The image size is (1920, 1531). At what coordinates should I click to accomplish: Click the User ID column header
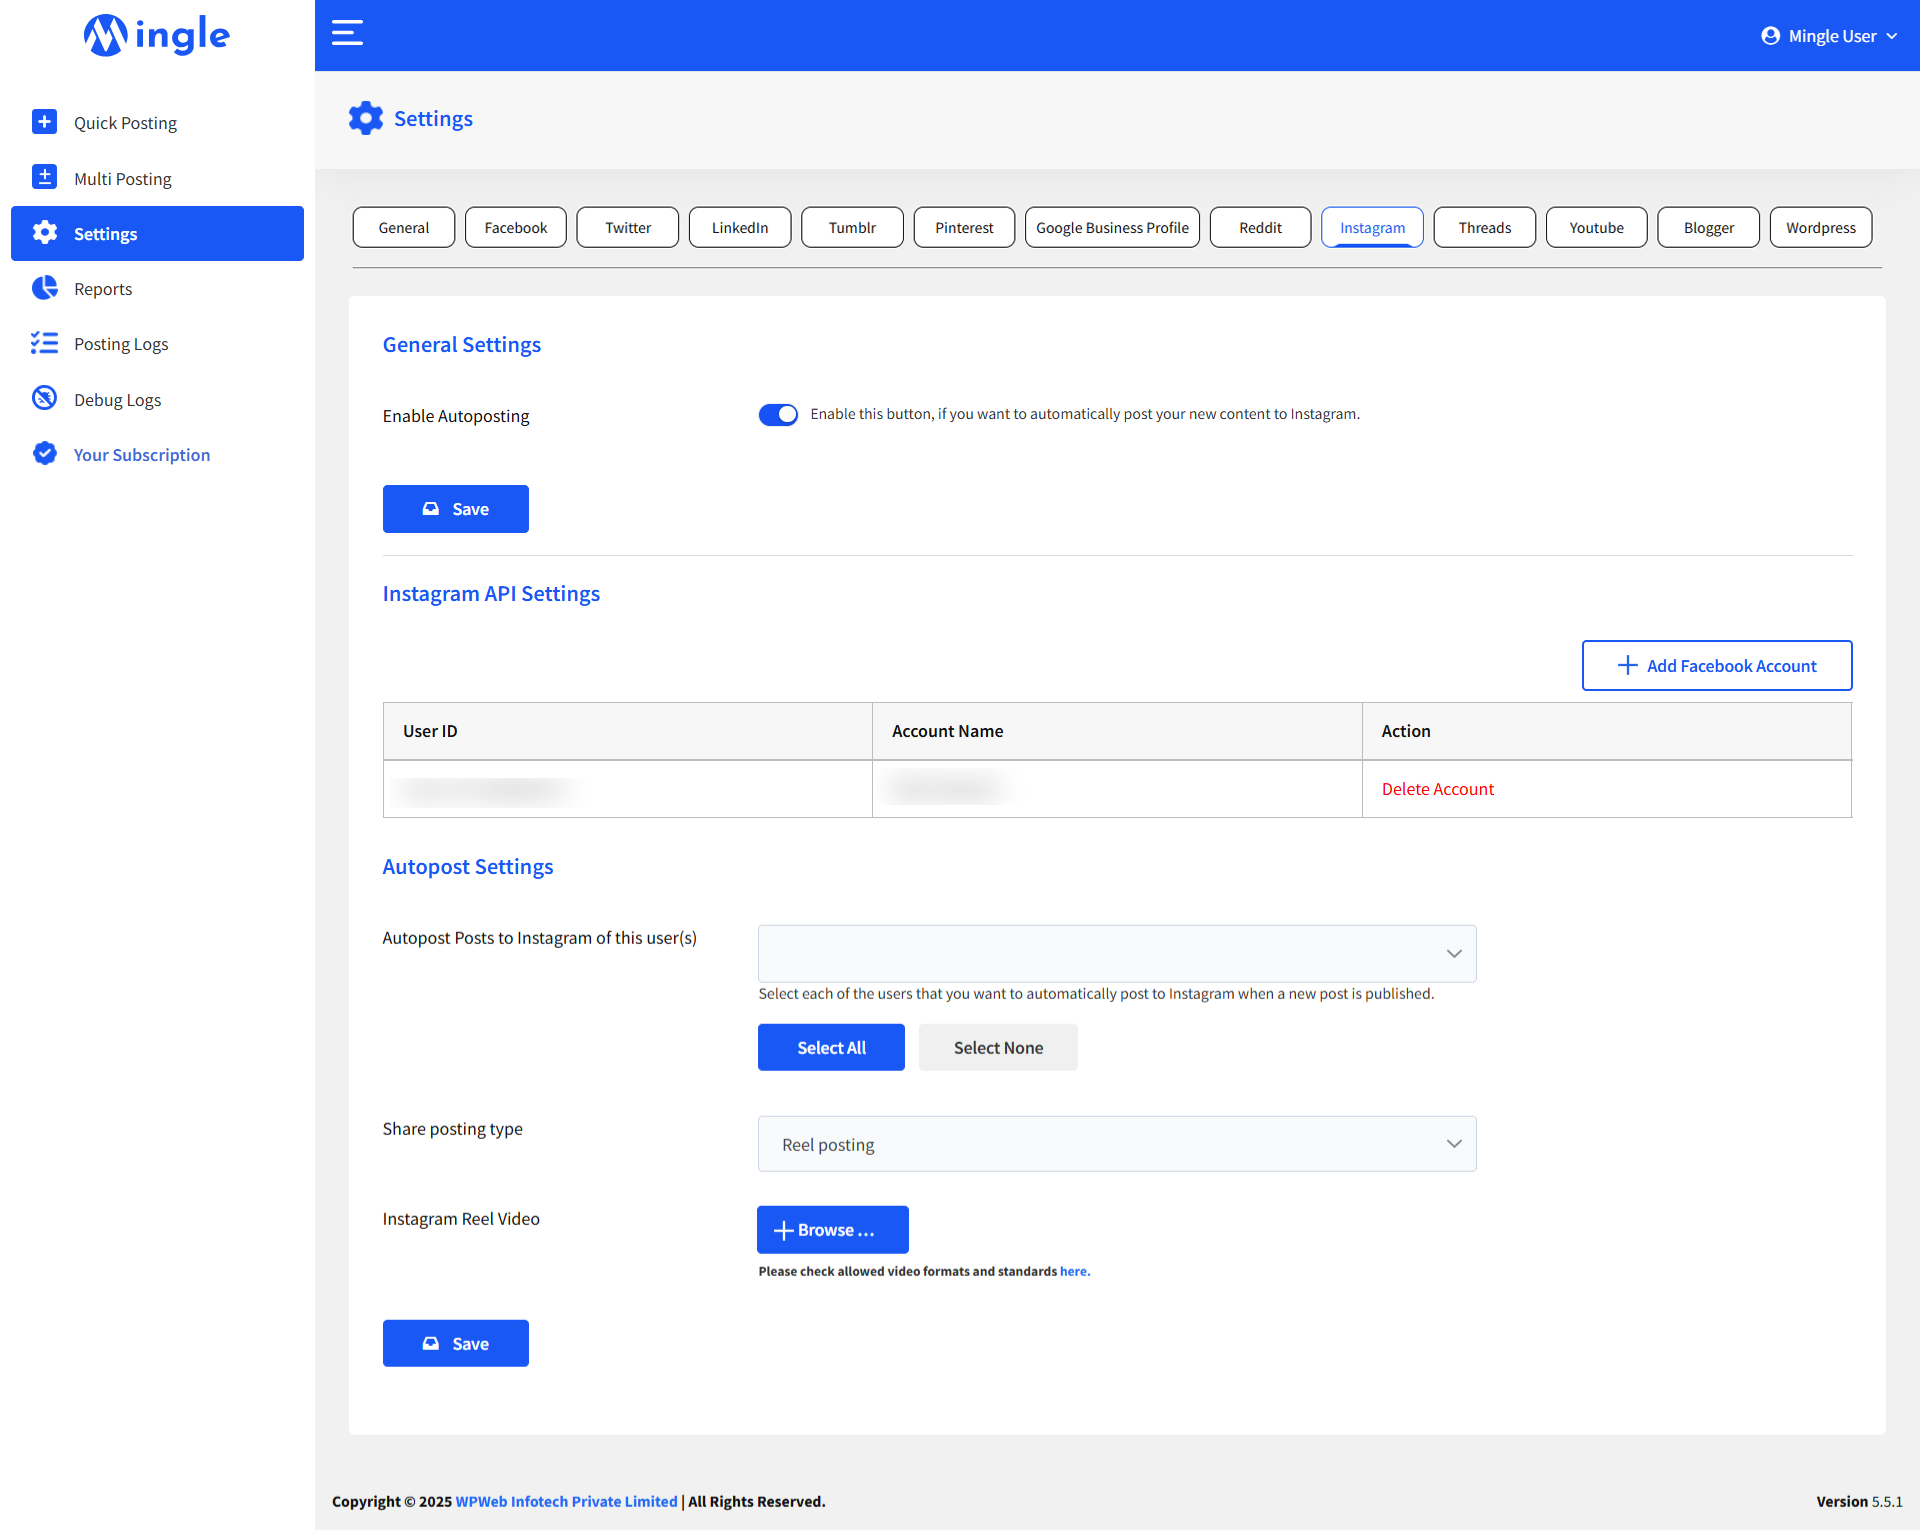click(x=628, y=731)
